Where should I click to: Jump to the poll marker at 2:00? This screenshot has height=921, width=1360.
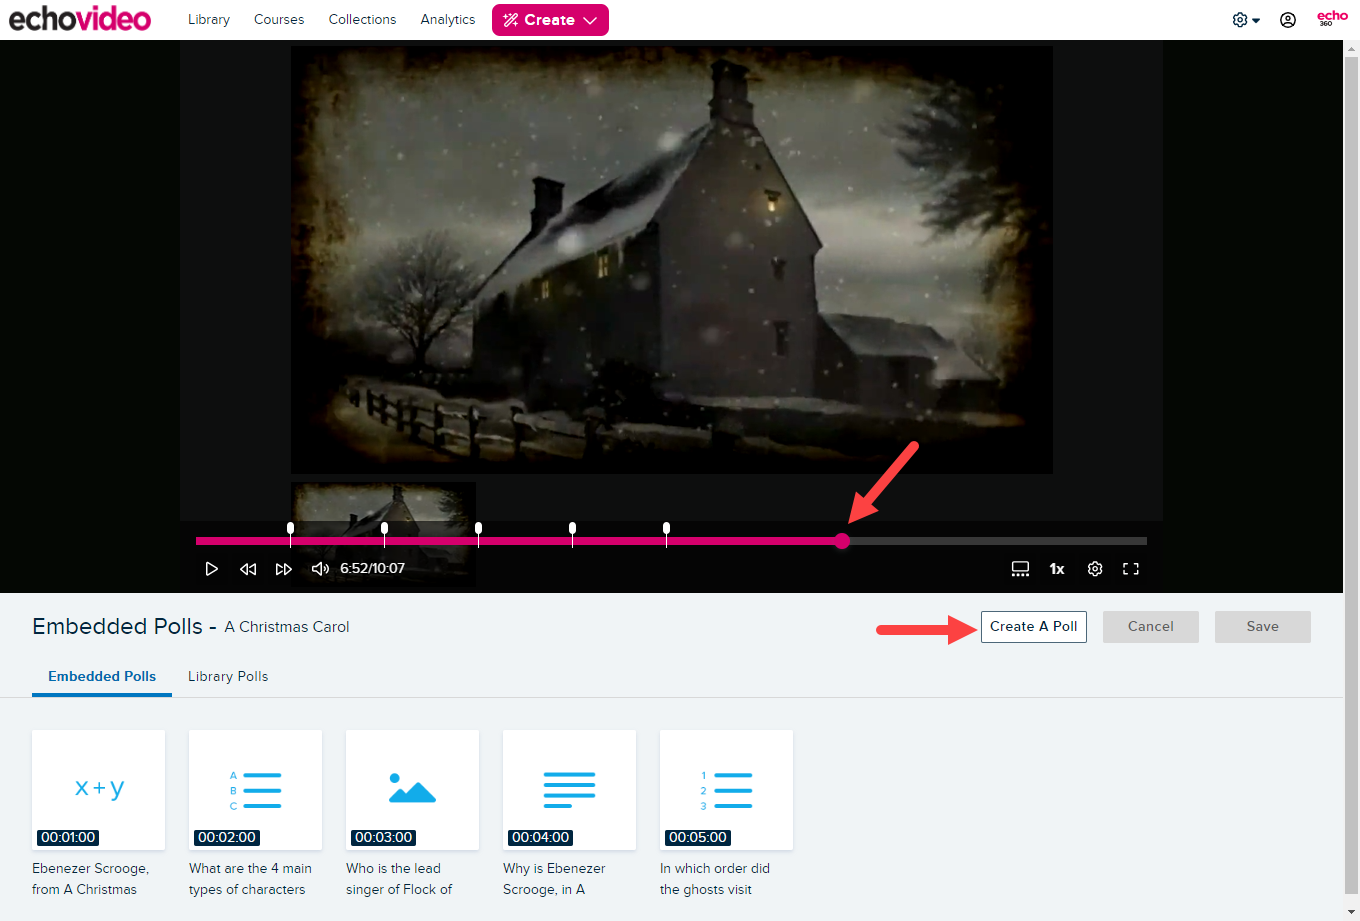(x=384, y=529)
